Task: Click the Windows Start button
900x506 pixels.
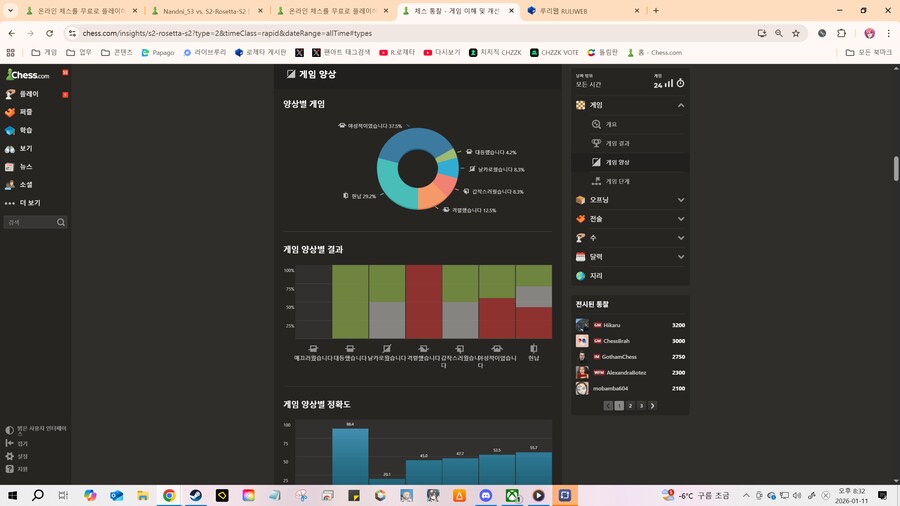Action: [x=11, y=495]
